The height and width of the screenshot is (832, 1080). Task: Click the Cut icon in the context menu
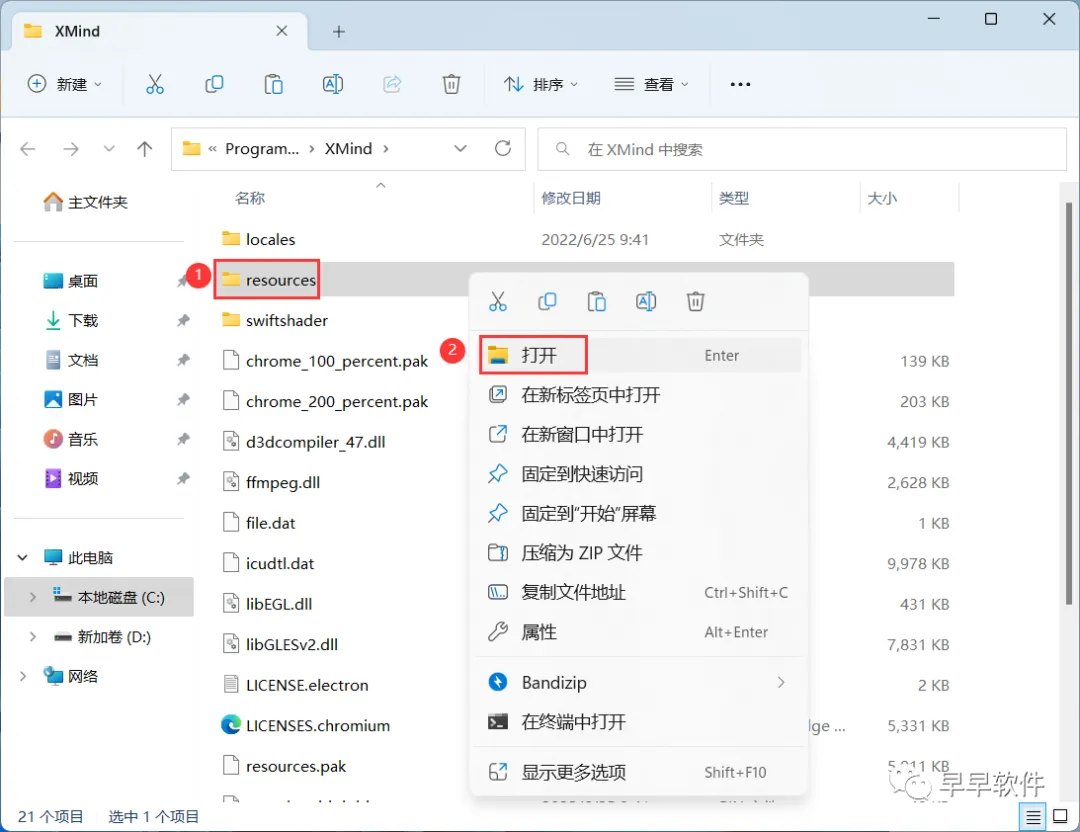(x=498, y=301)
